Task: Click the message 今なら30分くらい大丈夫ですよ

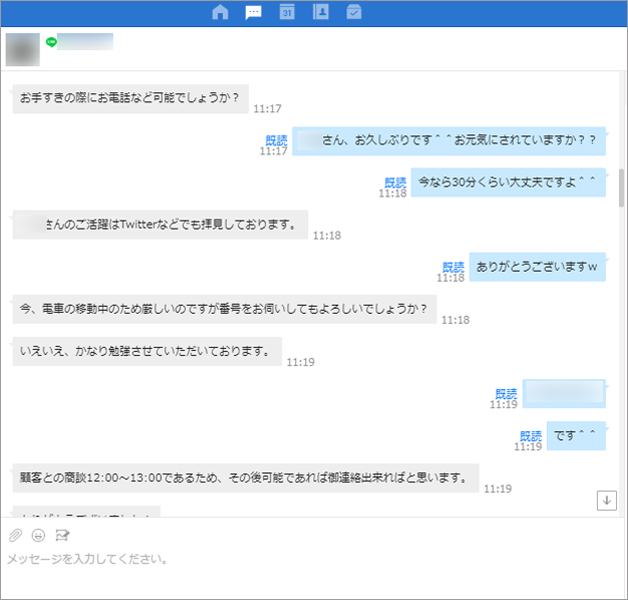Action: [x=507, y=182]
